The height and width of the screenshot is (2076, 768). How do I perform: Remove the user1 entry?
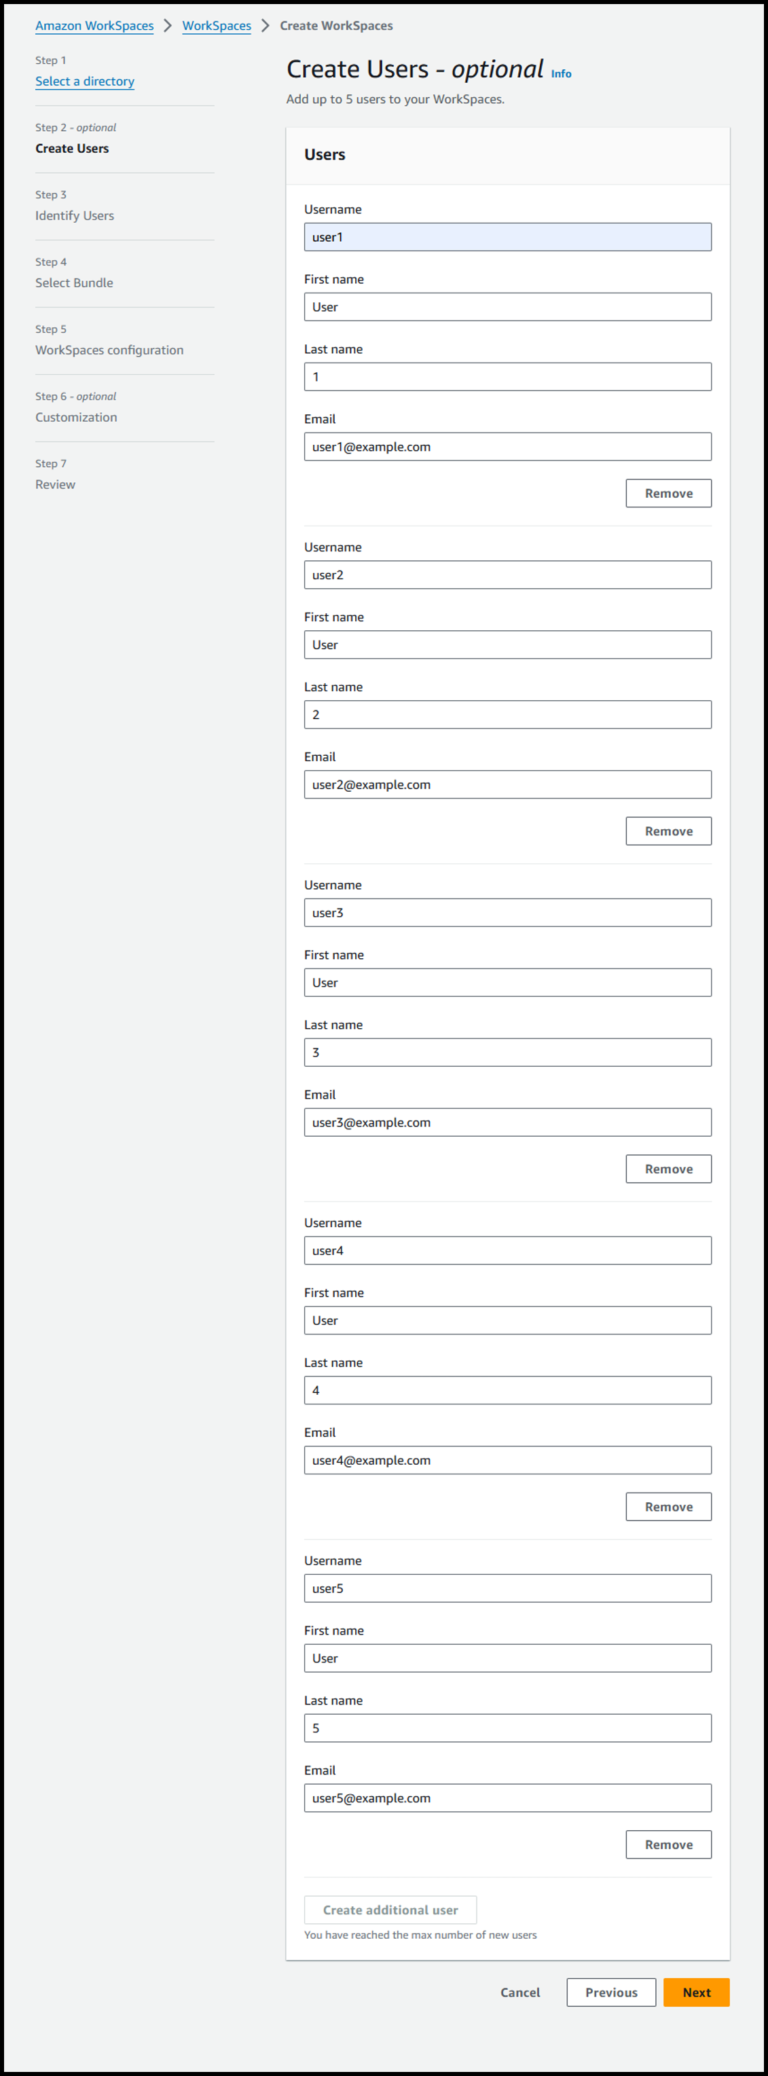click(668, 492)
